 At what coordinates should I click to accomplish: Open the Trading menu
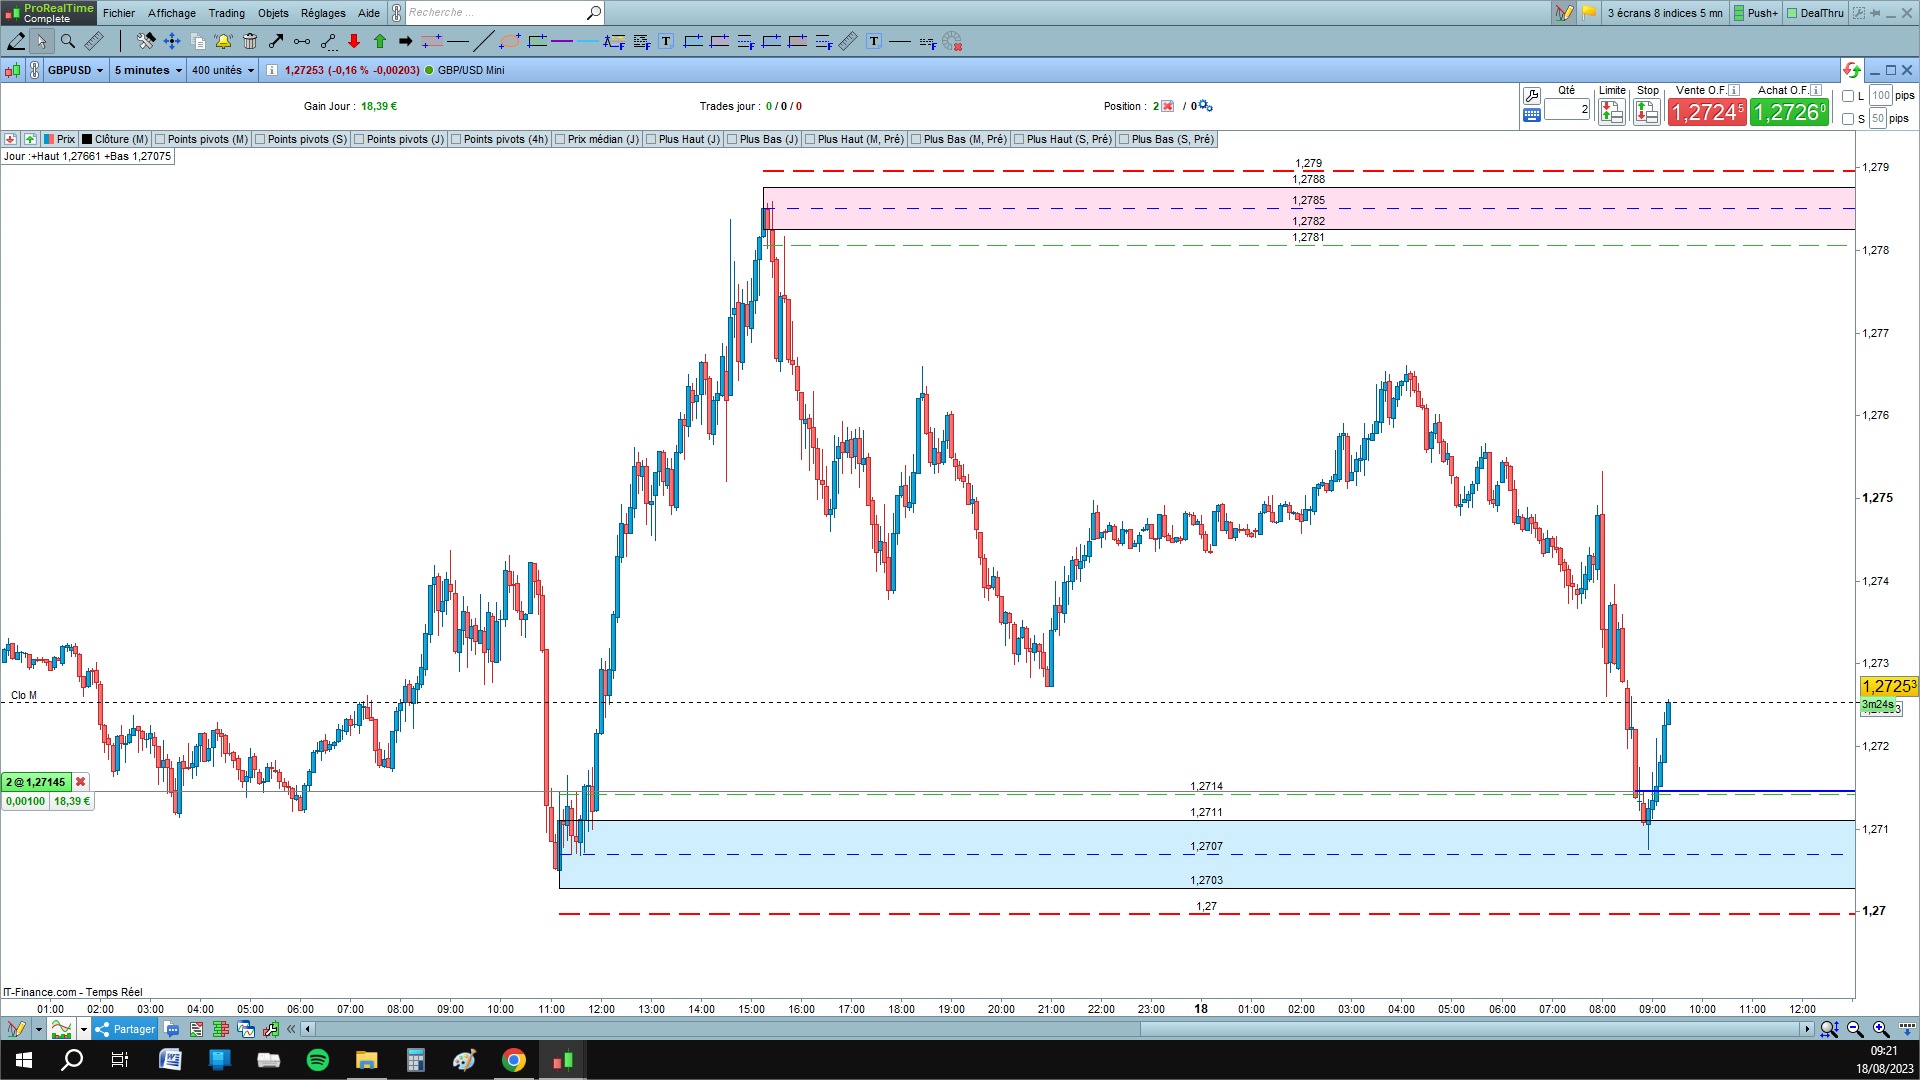pos(226,13)
